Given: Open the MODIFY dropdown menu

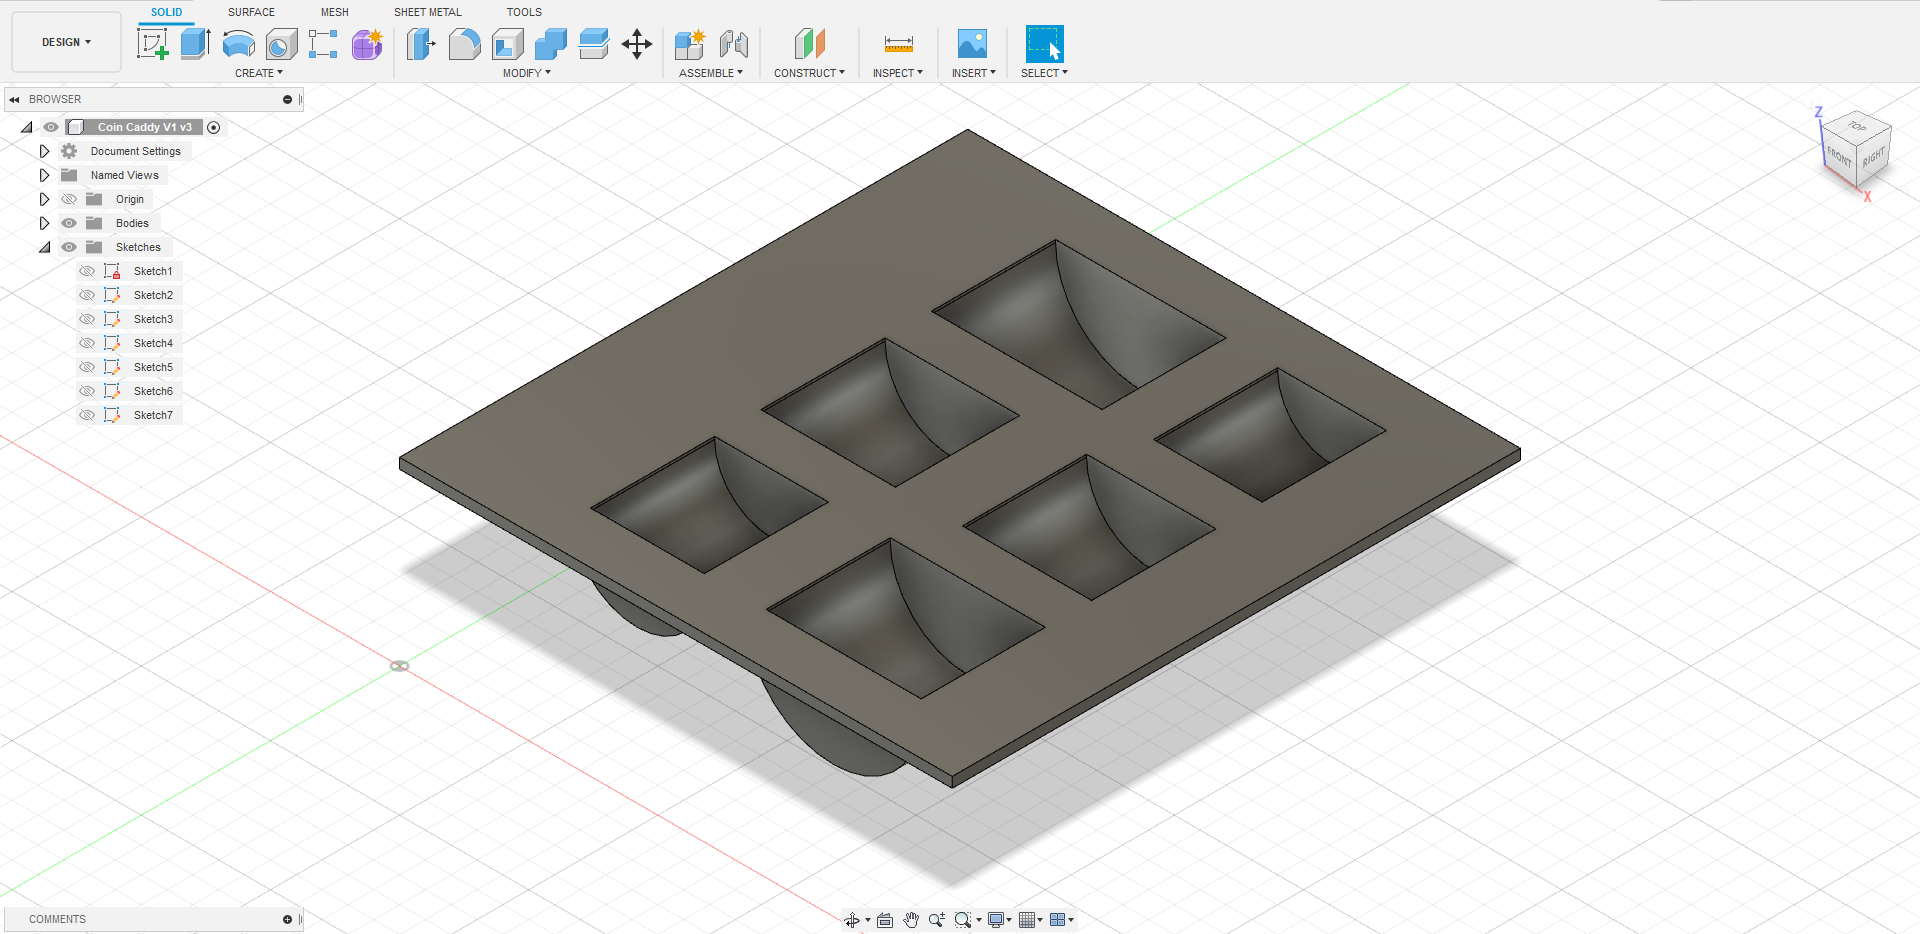Looking at the screenshot, I should (527, 73).
